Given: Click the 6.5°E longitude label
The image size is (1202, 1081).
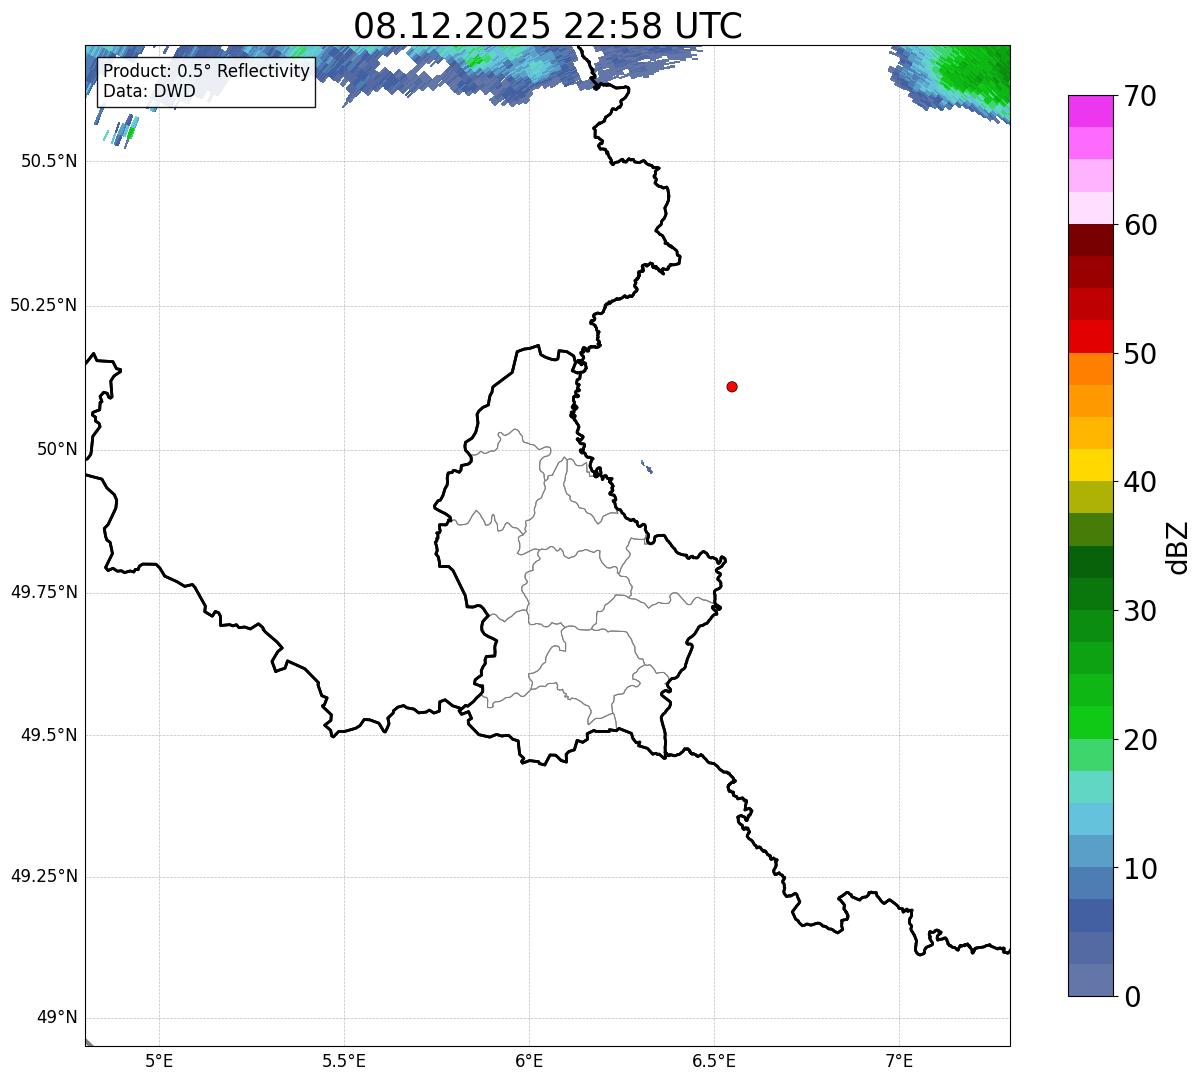Looking at the screenshot, I should click(714, 1061).
